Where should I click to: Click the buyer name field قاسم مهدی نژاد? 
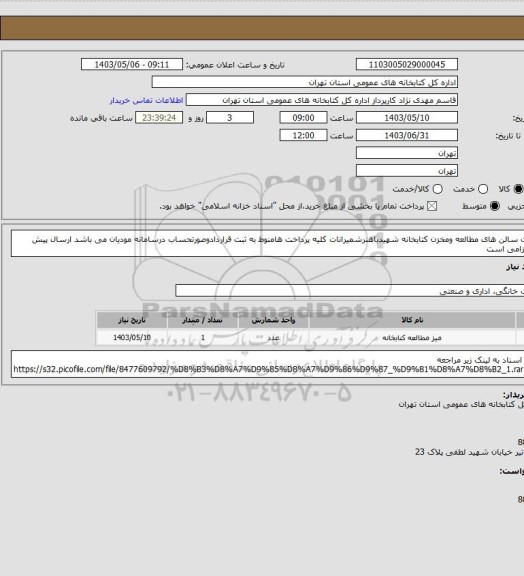tap(322, 100)
